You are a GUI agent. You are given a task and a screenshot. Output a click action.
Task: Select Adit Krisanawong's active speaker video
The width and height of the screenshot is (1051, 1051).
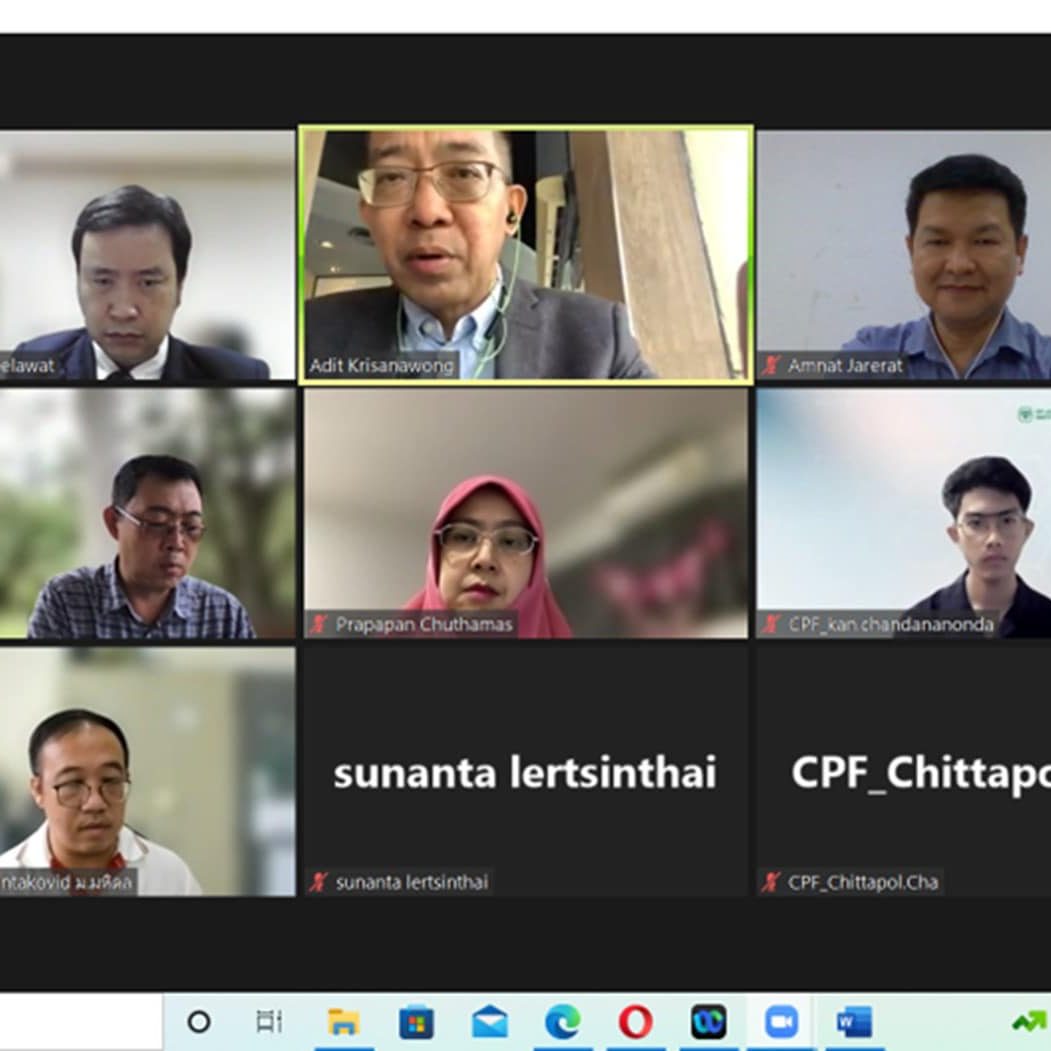(x=526, y=255)
